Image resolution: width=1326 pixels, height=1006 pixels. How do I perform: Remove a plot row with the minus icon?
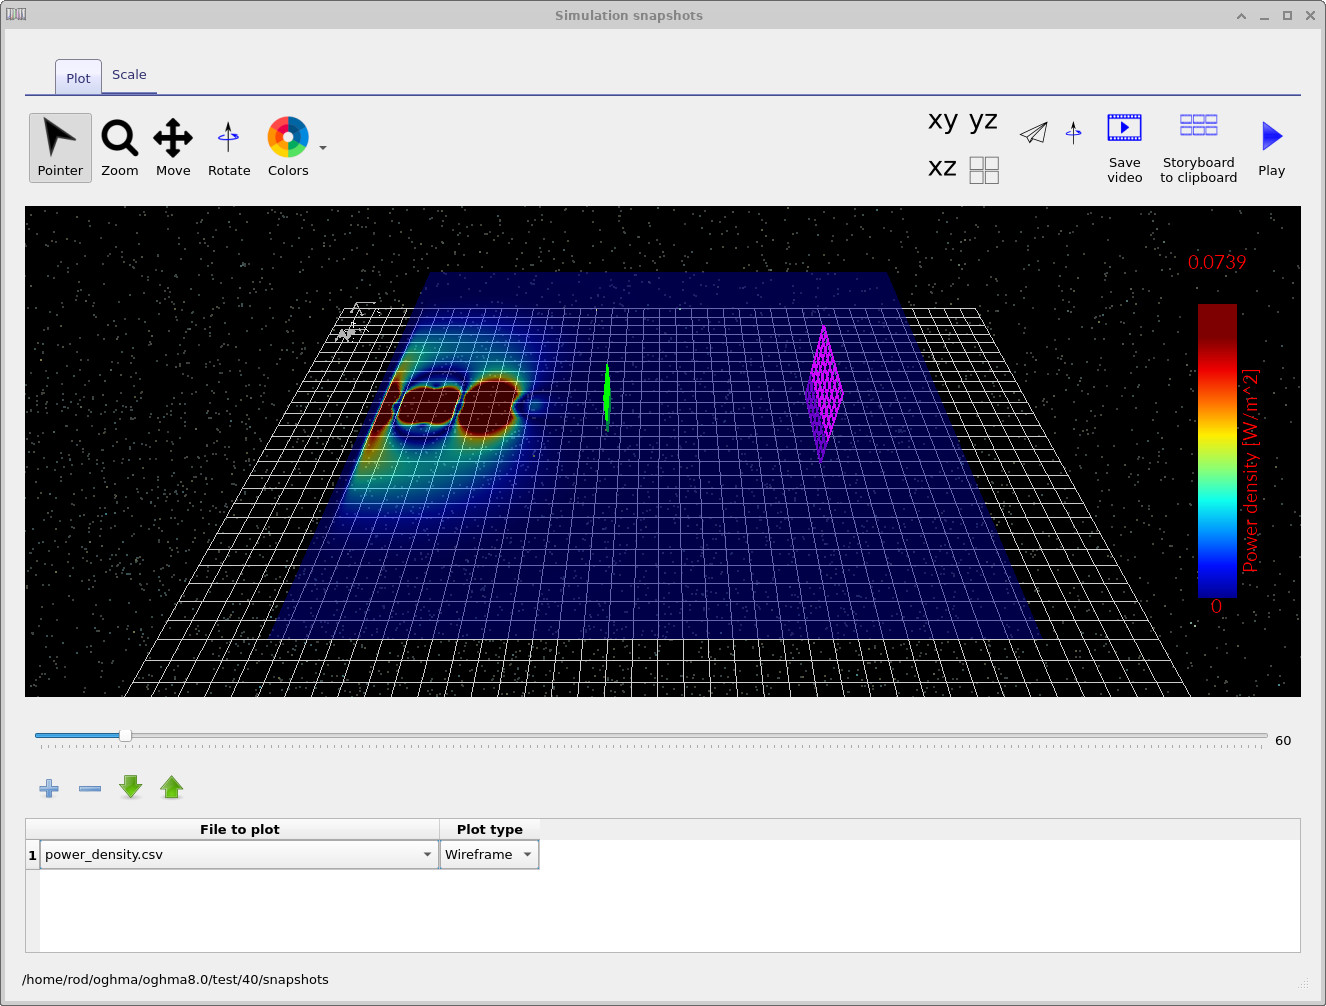[x=89, y=788]
